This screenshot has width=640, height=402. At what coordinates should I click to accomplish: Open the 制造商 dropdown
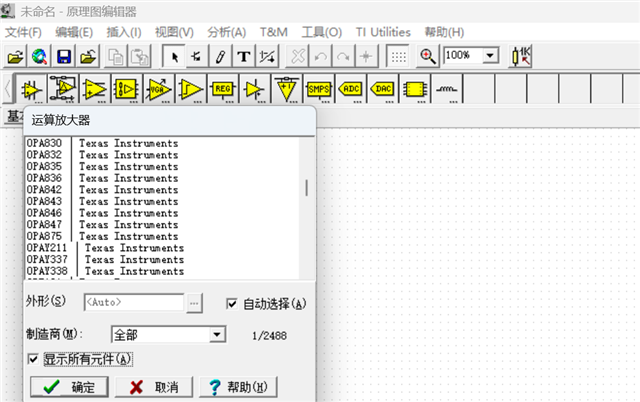pyautogui.click(x=217, y=335)
